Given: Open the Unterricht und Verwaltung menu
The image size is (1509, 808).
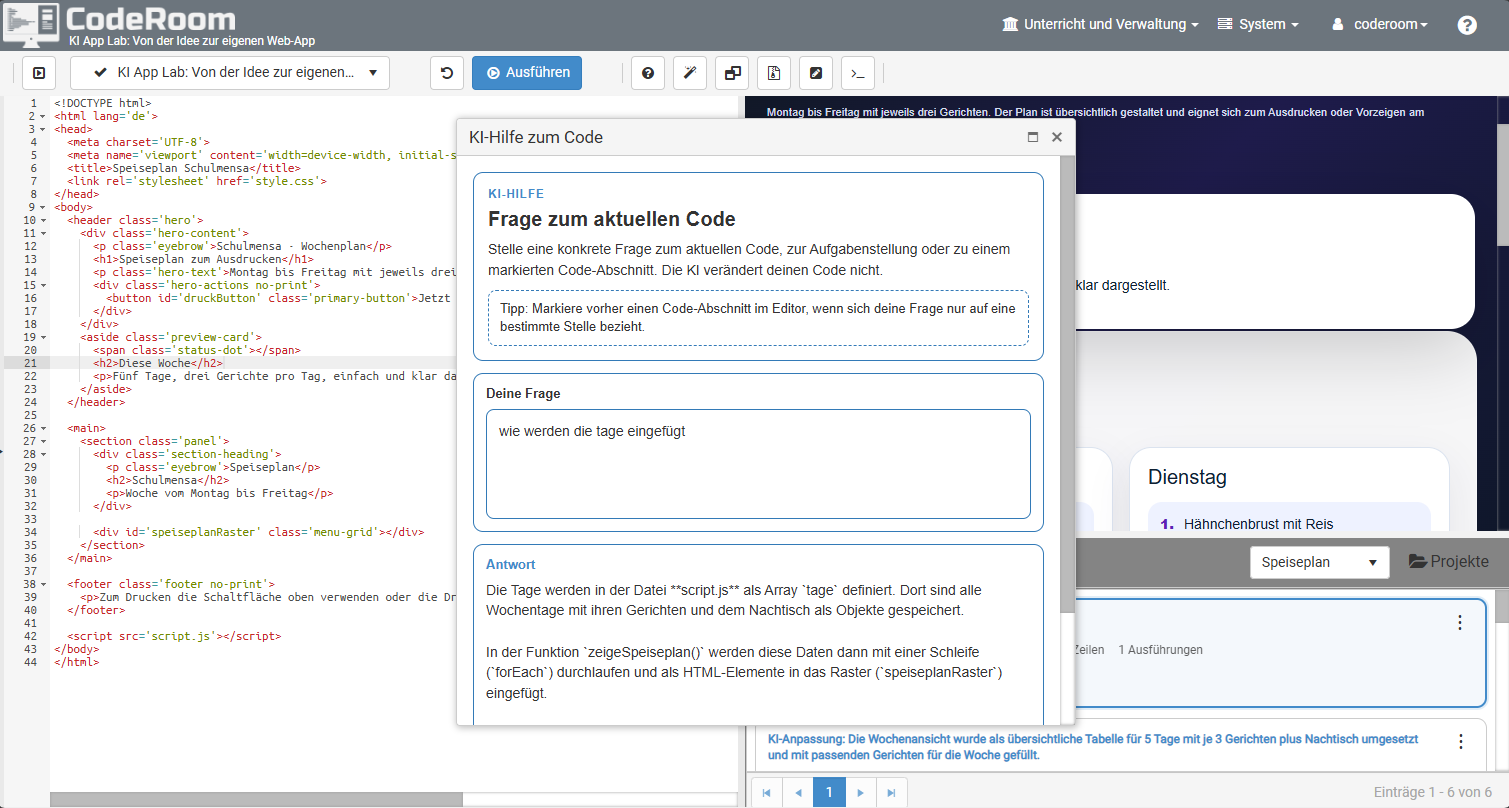Looking at the screenshot, I should [x=1100, y=24].
